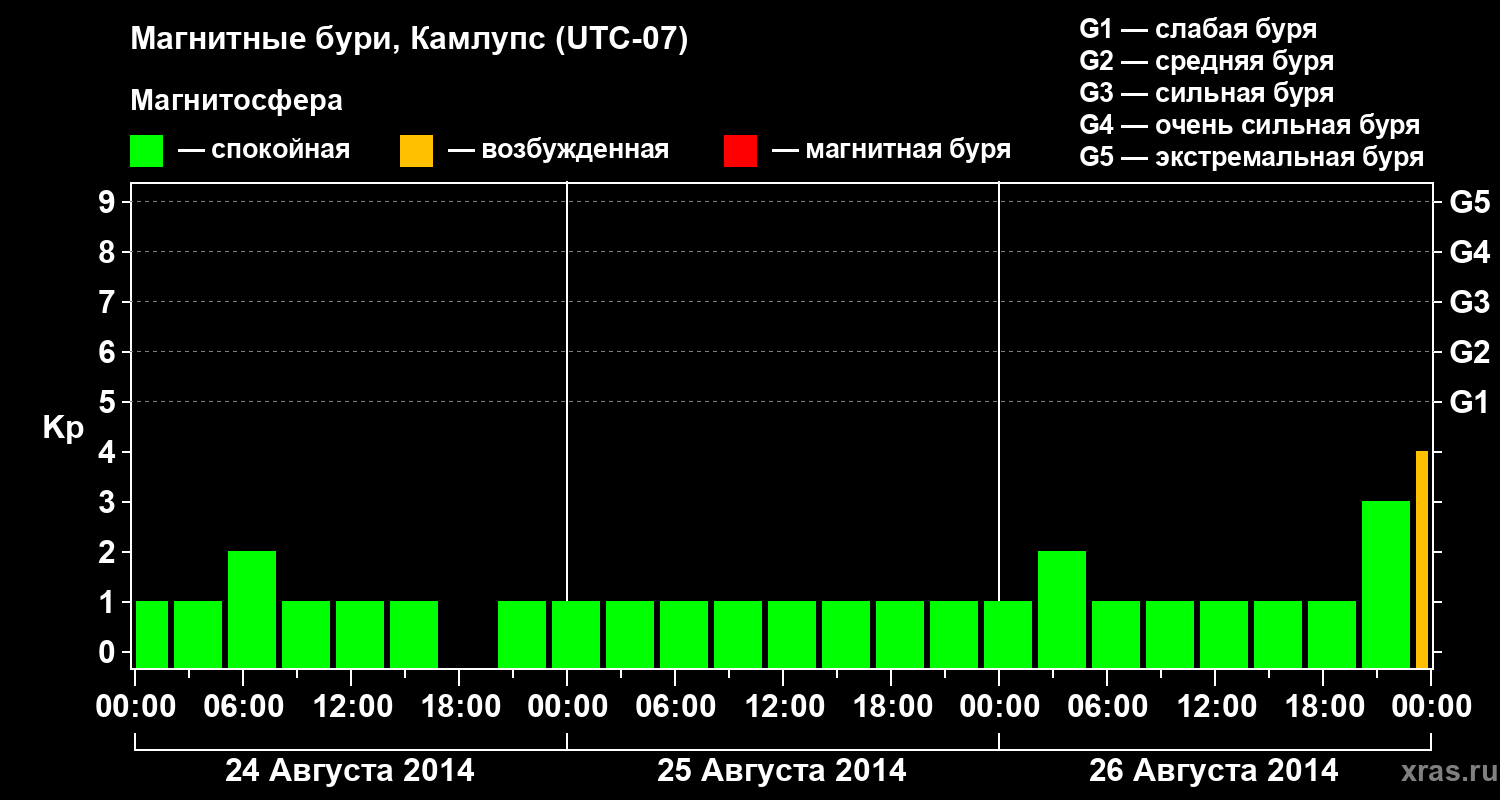The image size is (1500, 800).
Task: Click the Kp axis label
Action: click(63, 429)
